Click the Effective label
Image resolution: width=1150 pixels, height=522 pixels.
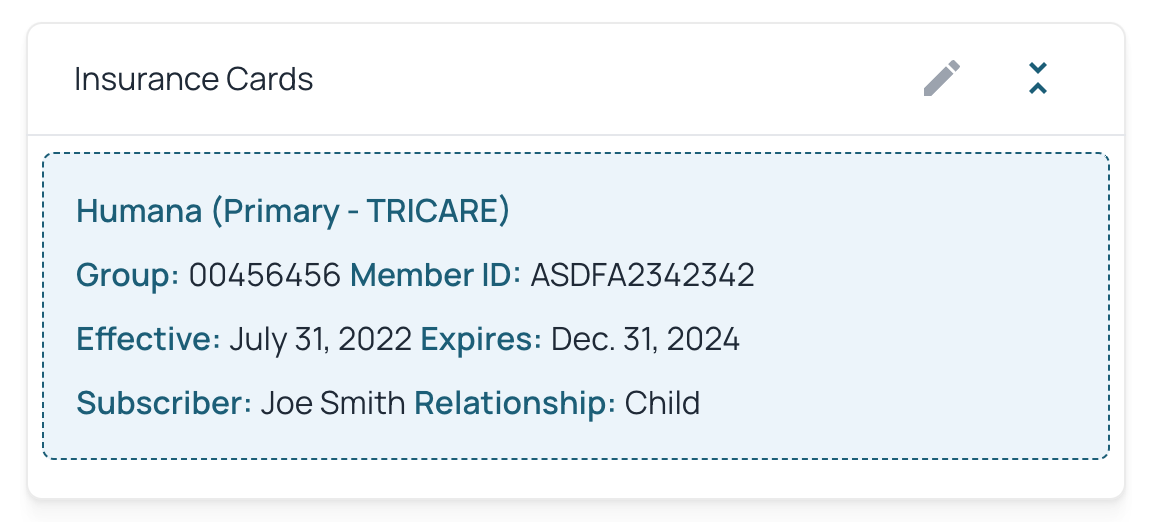point(148,339)
